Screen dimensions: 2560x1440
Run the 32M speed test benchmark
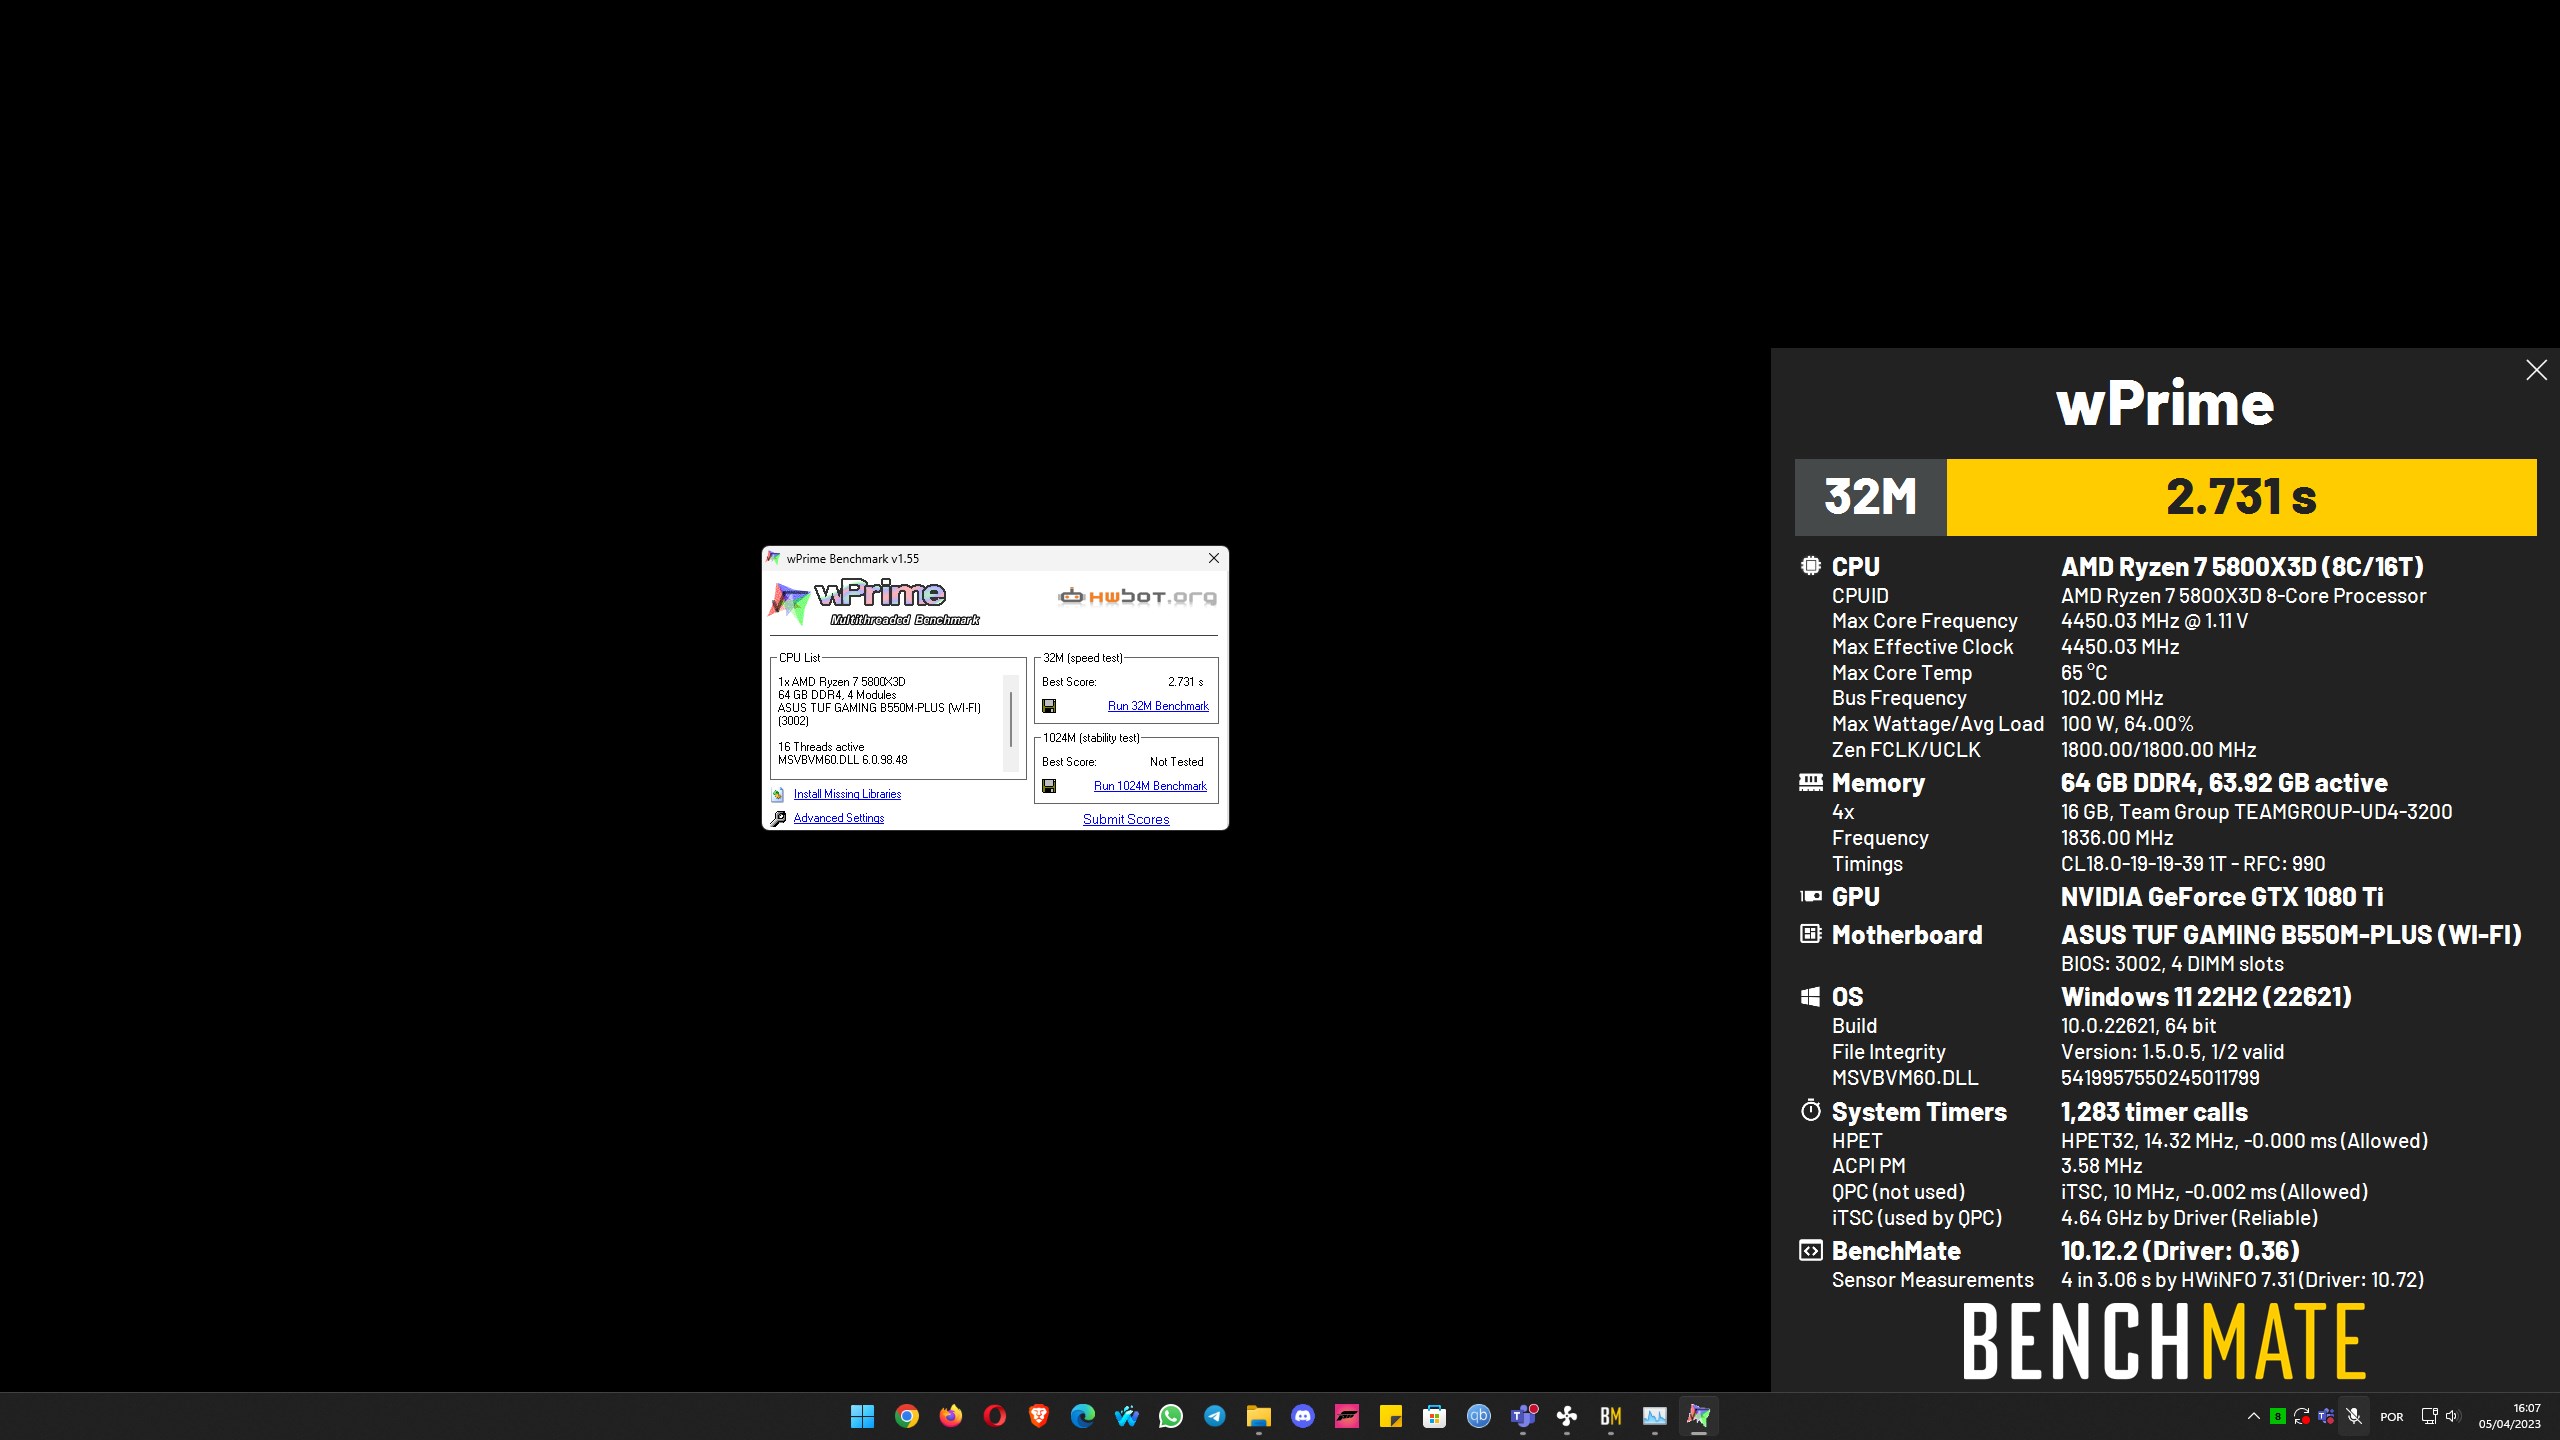[1158, 706]
